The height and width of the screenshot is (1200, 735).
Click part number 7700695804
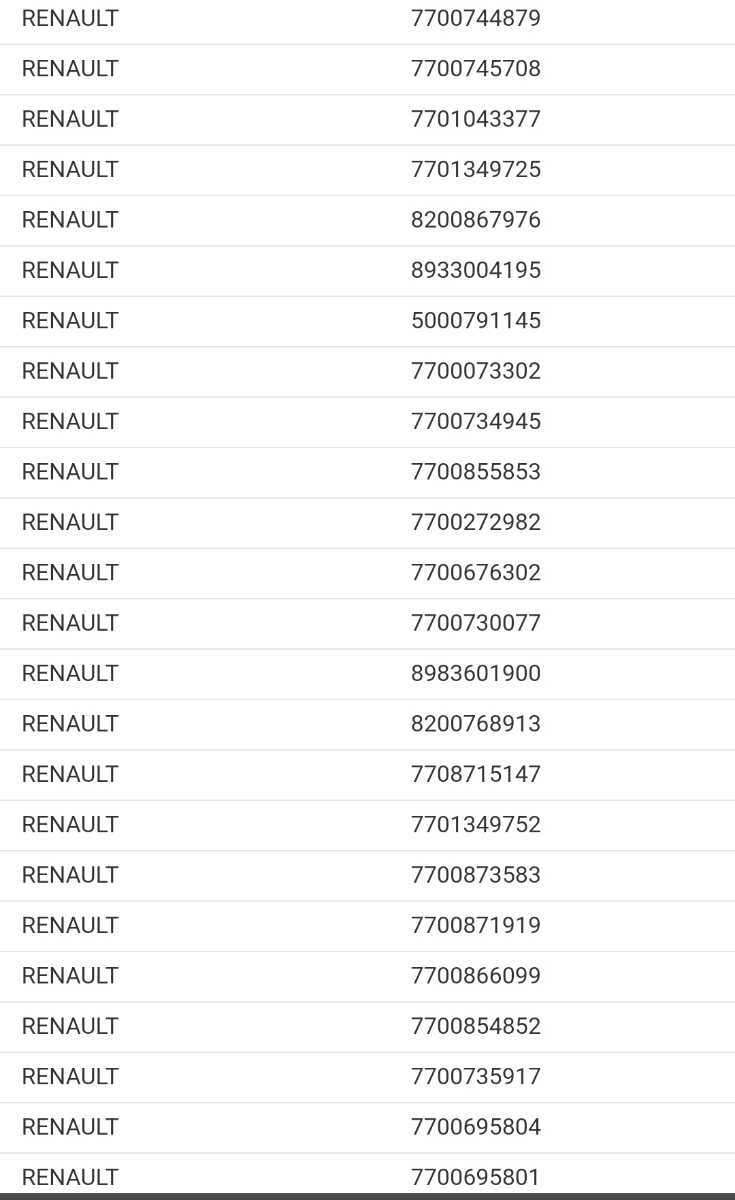[x=475, y=1127]
